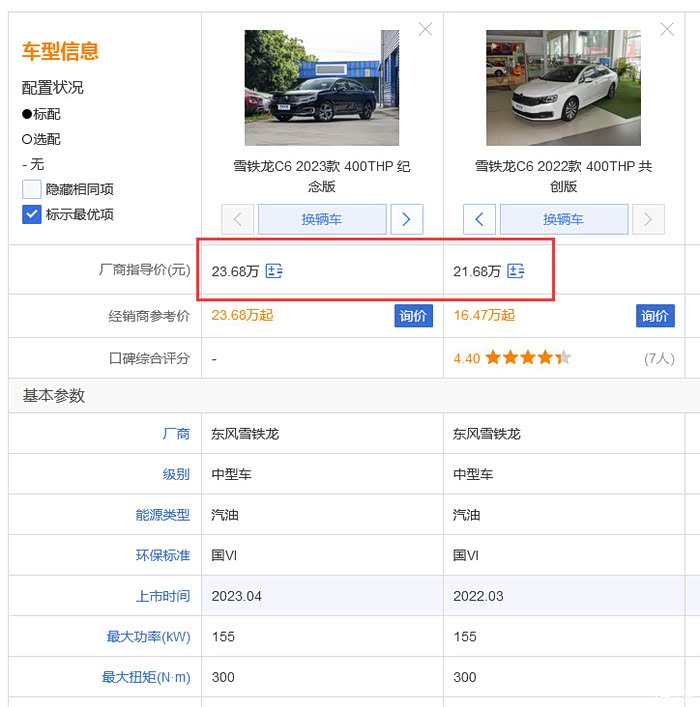Open 换辆车 selector for 2023款 C6

point(322,219)
